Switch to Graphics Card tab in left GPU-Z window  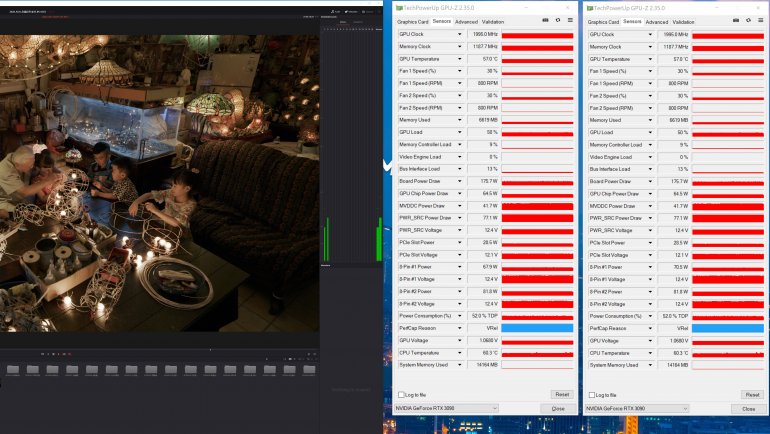coord(412,21)
